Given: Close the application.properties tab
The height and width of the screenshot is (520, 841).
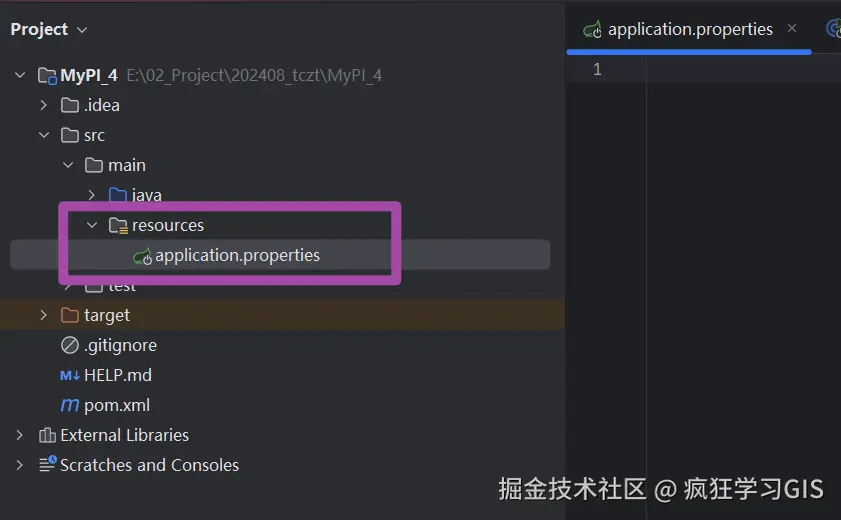Looking at the screenshot, I should tap(792, 28).
